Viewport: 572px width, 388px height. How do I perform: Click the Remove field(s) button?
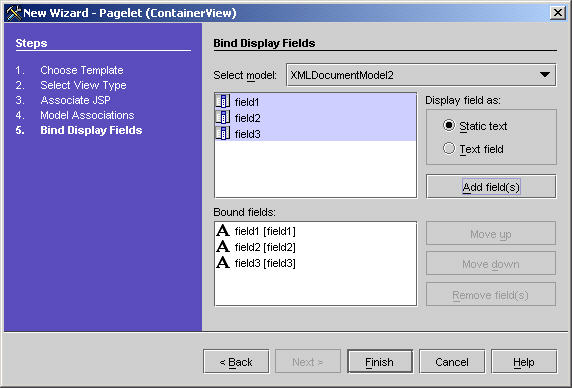(x=491, y=294)
